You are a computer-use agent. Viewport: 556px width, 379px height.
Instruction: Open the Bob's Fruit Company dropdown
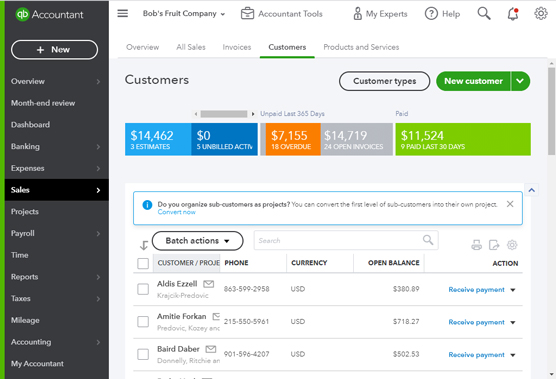[x=184, y=13]
